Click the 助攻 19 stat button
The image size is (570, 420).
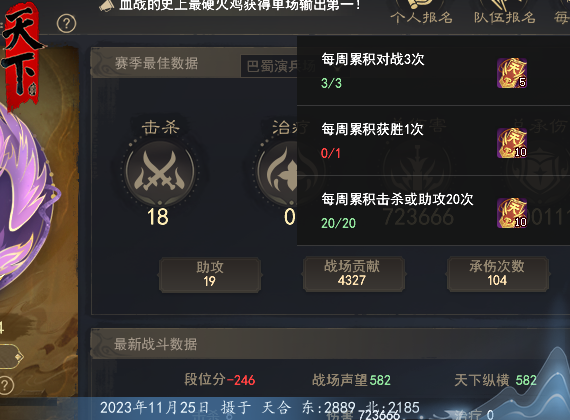click(210, 275)
